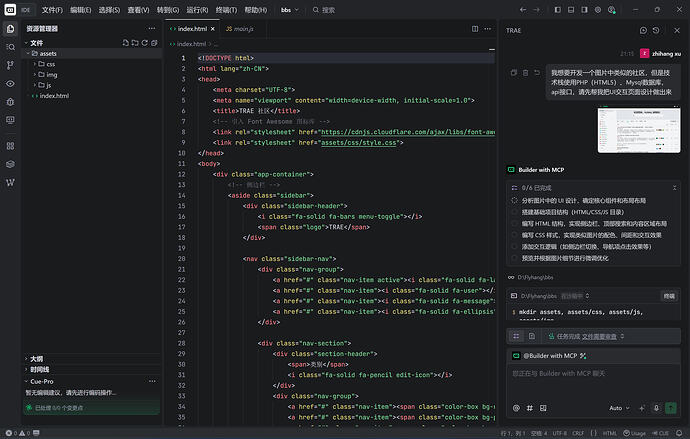
Task: Insert # context in chat input
Action: [530, 408]
